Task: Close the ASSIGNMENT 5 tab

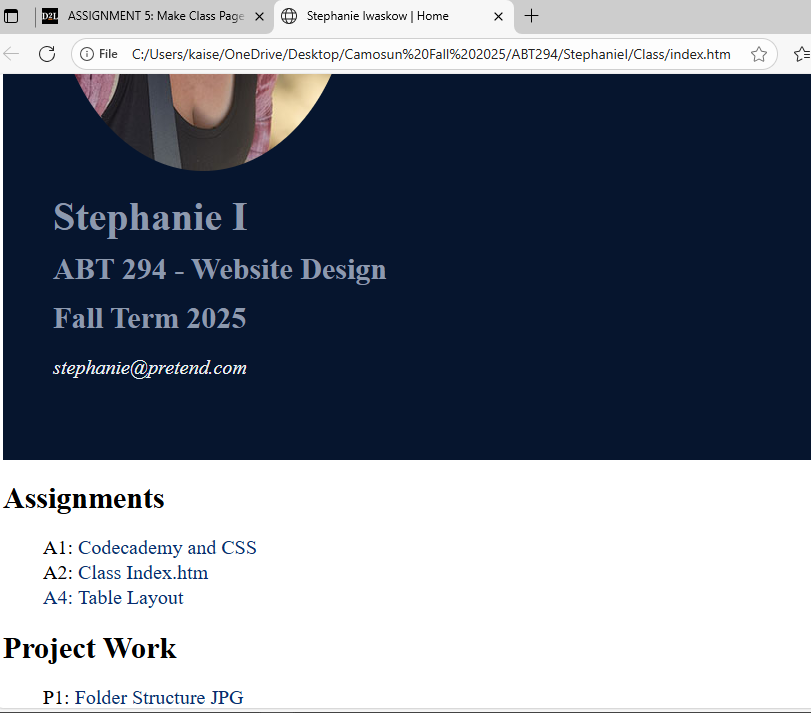Action: pos(259,16)
